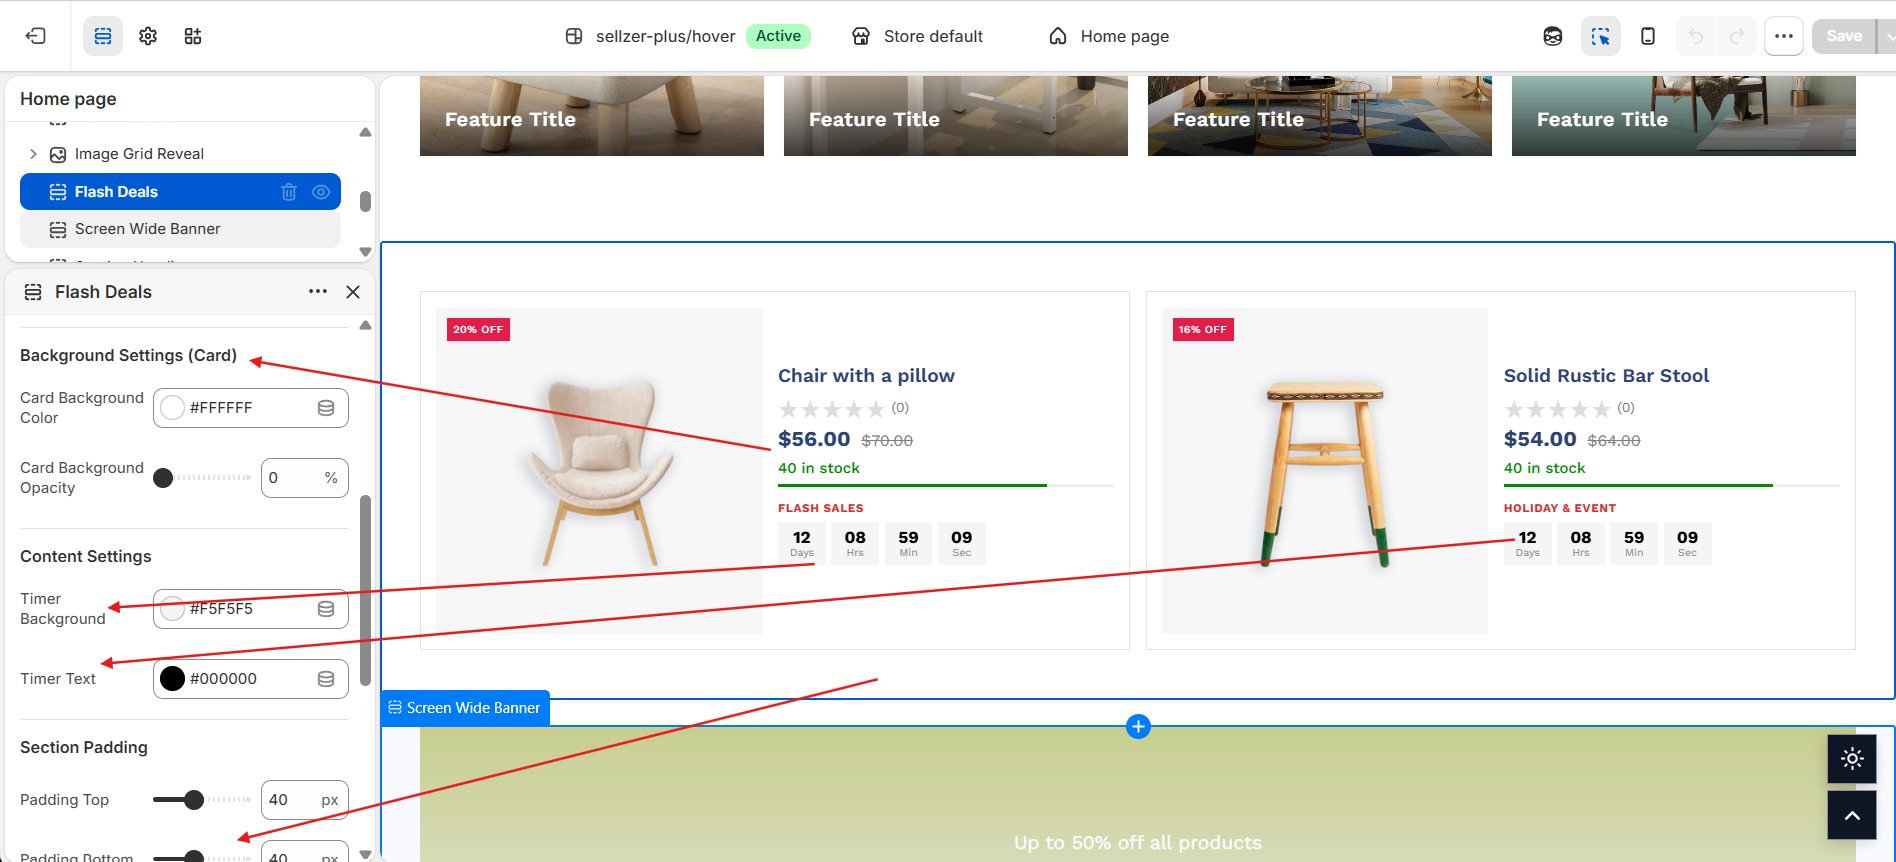The height and width of the screenshot is (862, 1896).
Task: Click the Content Settings heading
Action: click(86, 557)
